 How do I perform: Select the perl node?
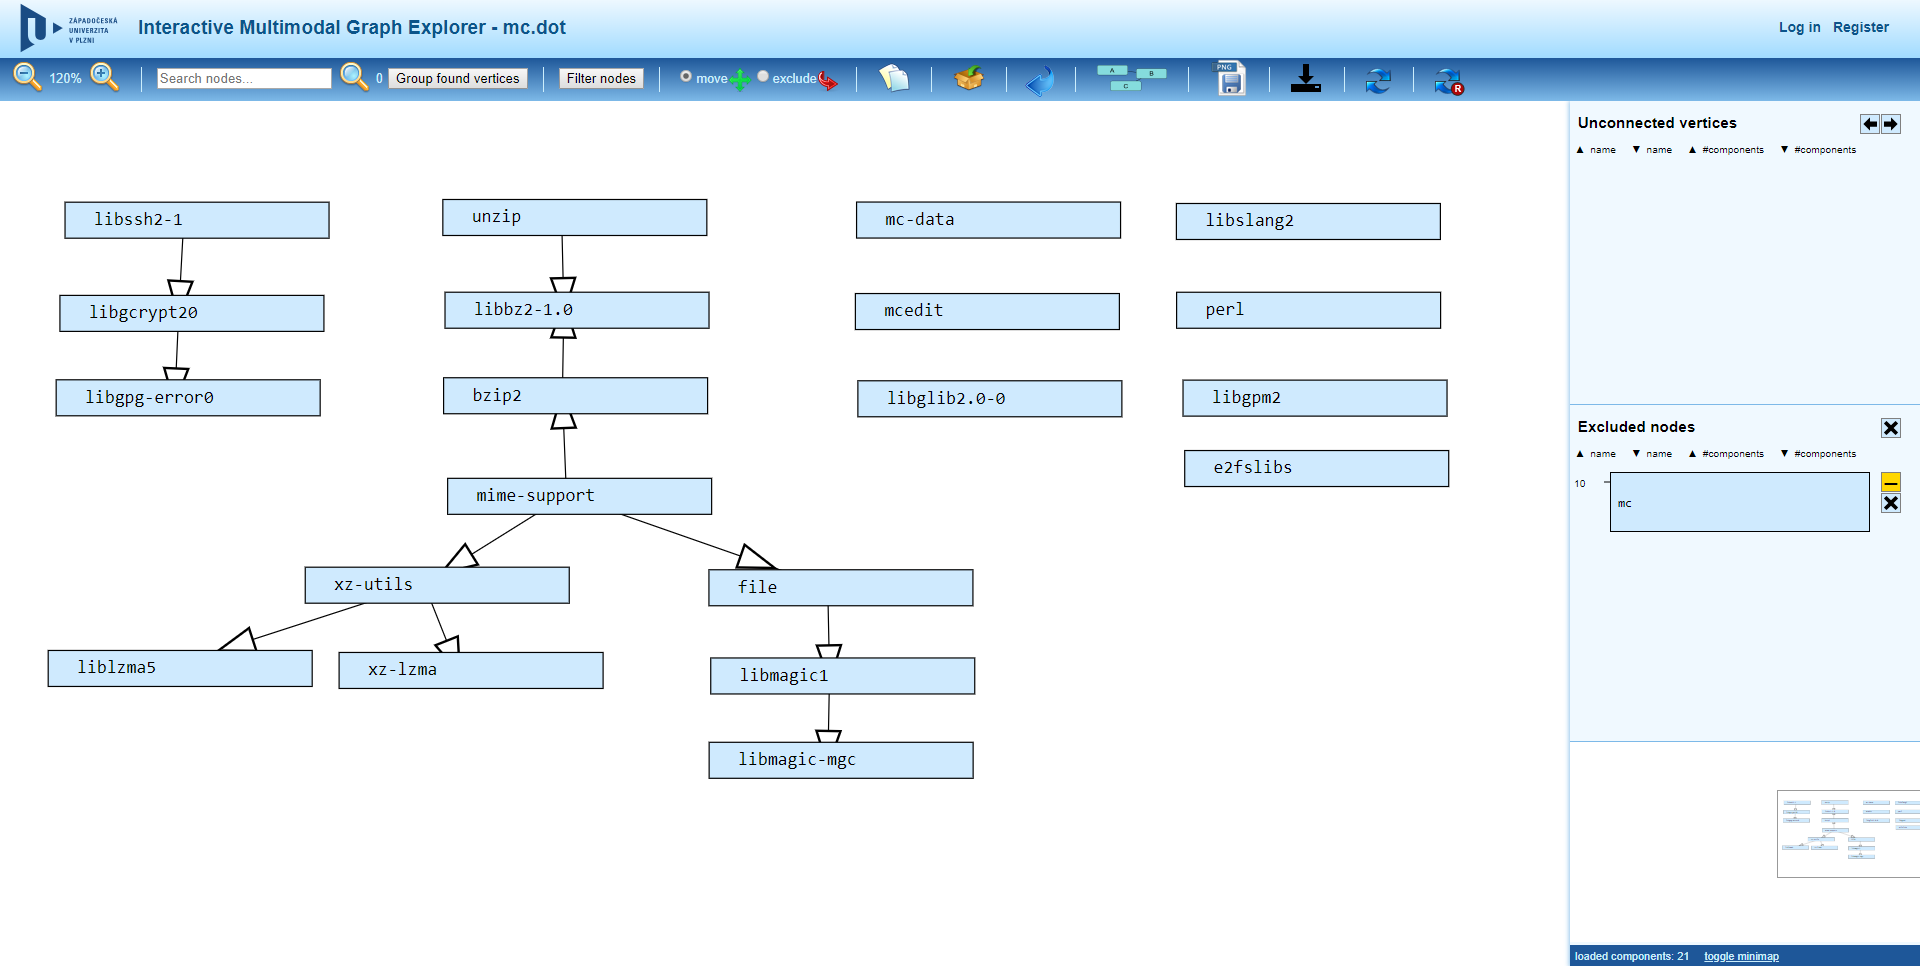pyautogui.click(x=1308, y=310)
